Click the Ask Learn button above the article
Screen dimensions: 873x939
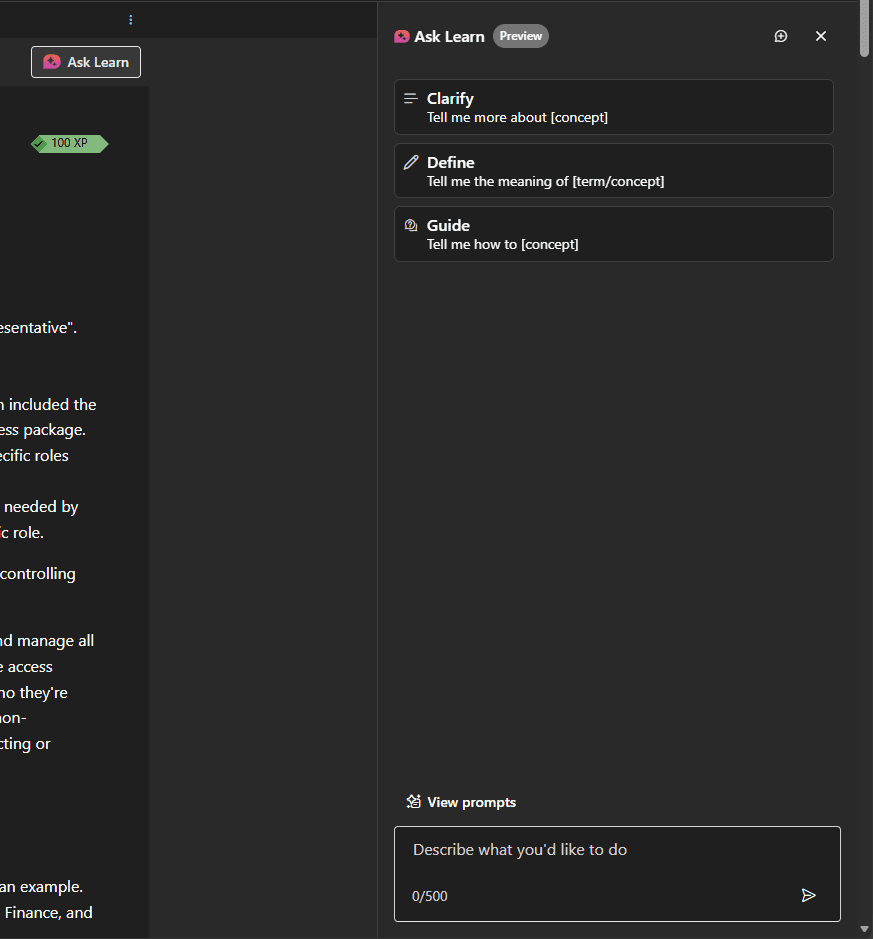click(86, 62)
